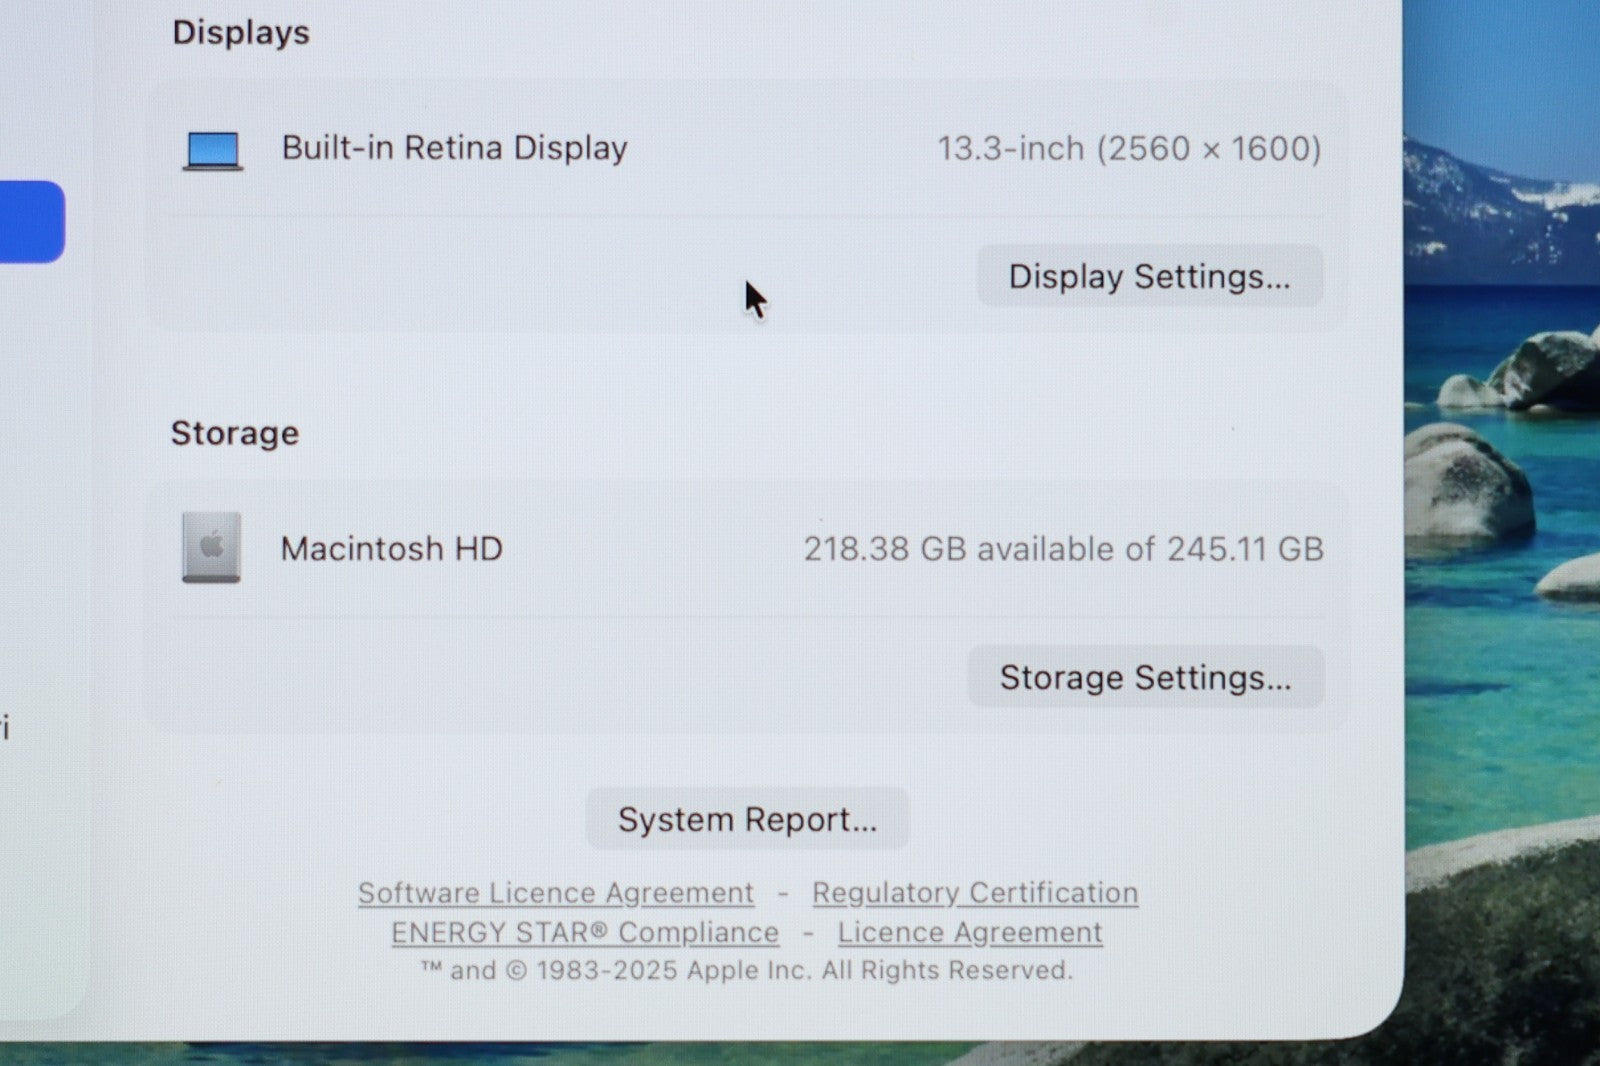Click the Macintosh HD drive icon
Image resolution: width=1600 pixels, height=1066 pixels.
[211, 547]
